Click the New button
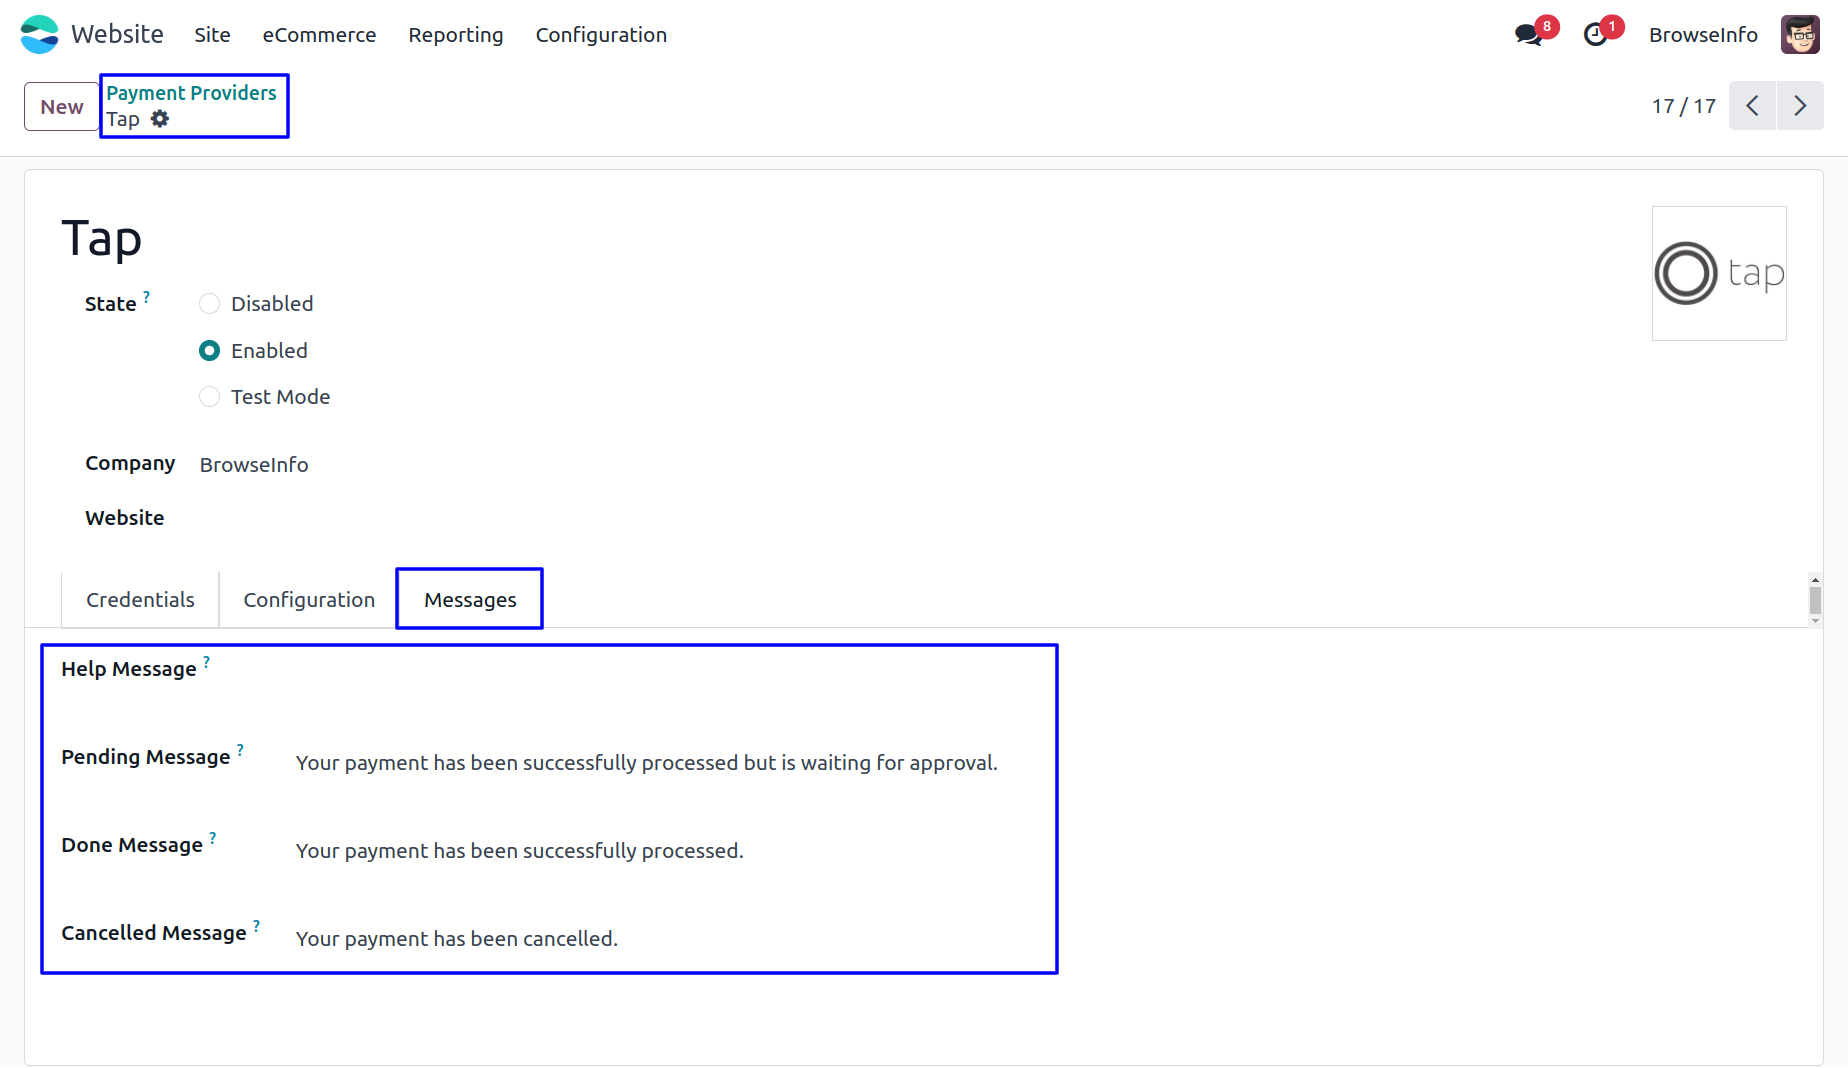Image resolution: width=1848 pixels, height=1068 pixels. point(62,107)
